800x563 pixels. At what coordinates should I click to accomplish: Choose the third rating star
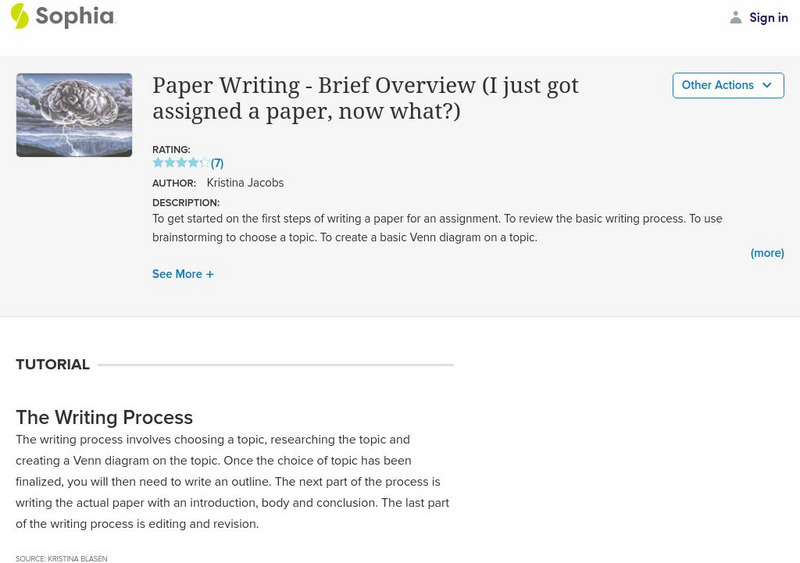tap(181, 163)
